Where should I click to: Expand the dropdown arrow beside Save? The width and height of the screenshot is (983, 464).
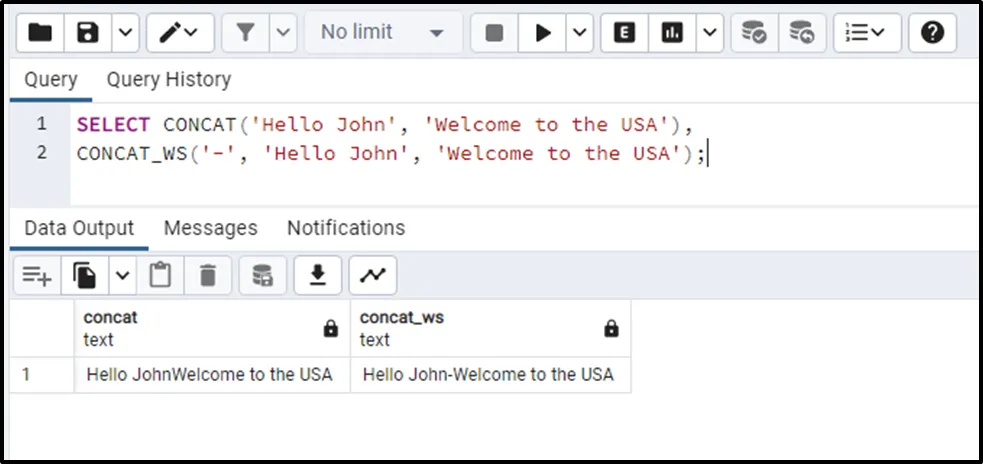(124, 33)
